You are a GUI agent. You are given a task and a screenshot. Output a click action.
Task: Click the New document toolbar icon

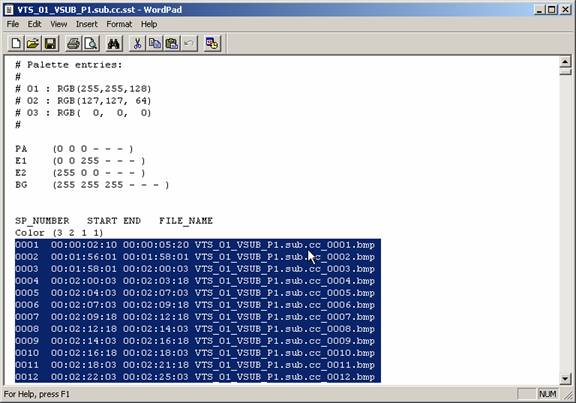click(16, 44)
